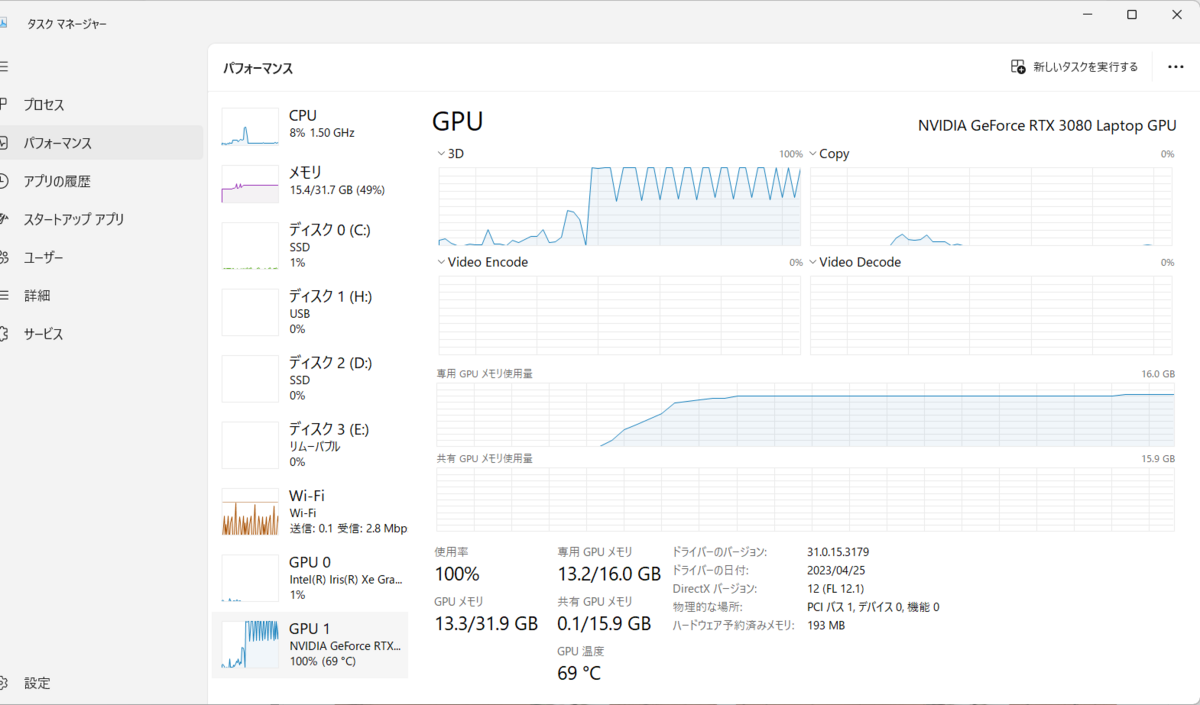The height and width of the screenshot is (705, 1200).
Task: Click the run new task icon
Action: pos(1018,67)
